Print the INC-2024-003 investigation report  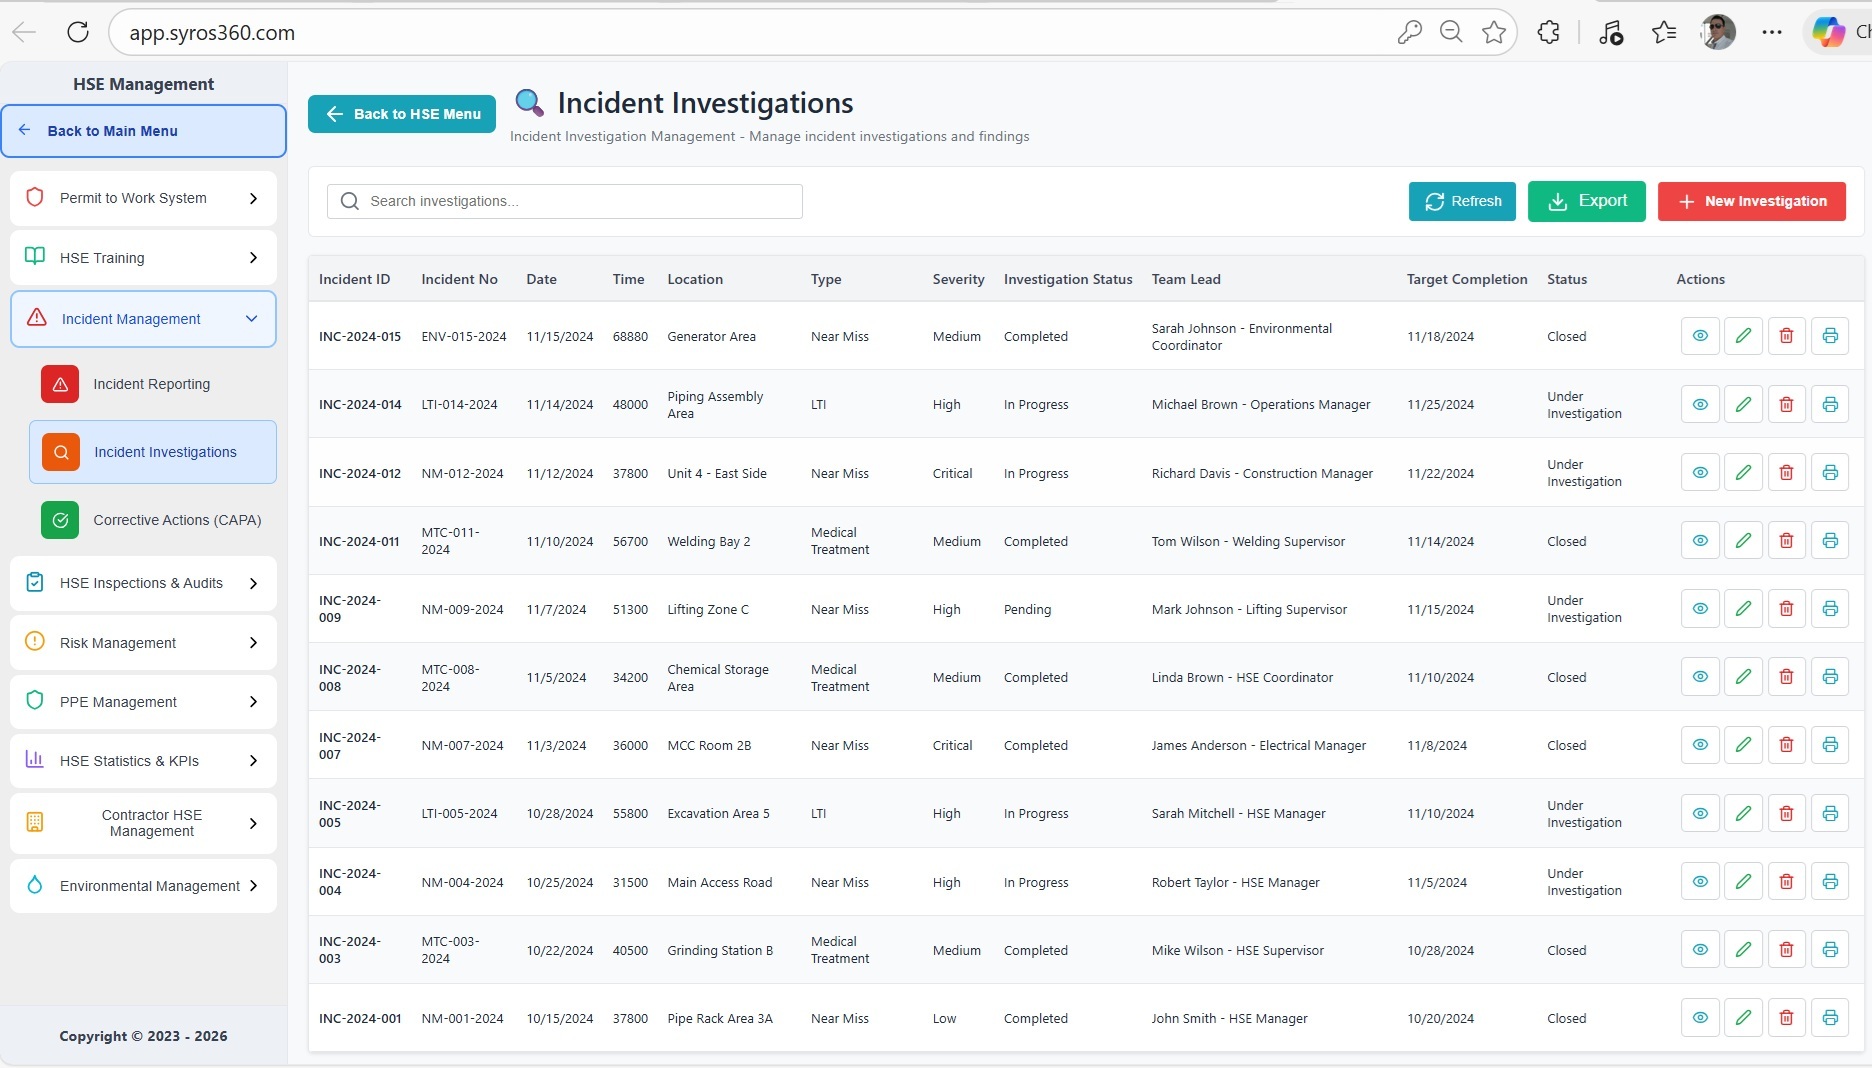[1830, 950]
